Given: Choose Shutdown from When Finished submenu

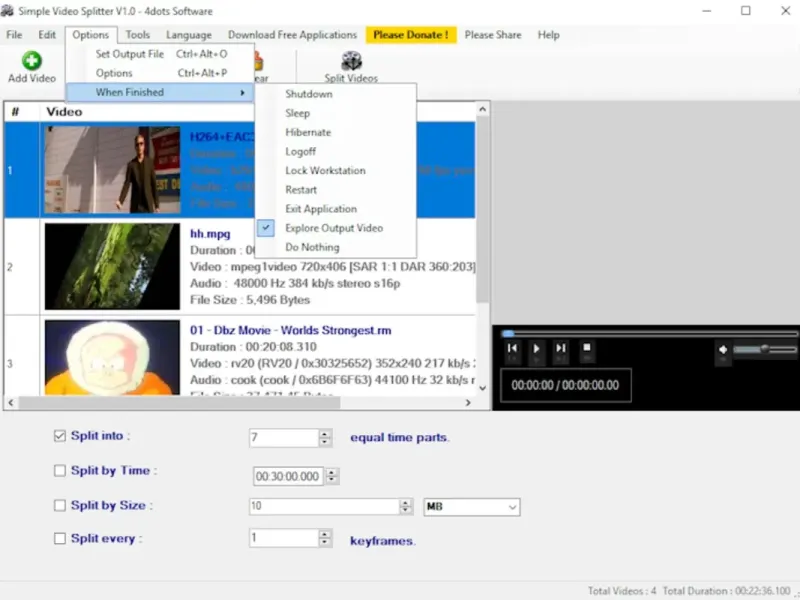Looking at the screenshot, I should pos(309,94).
